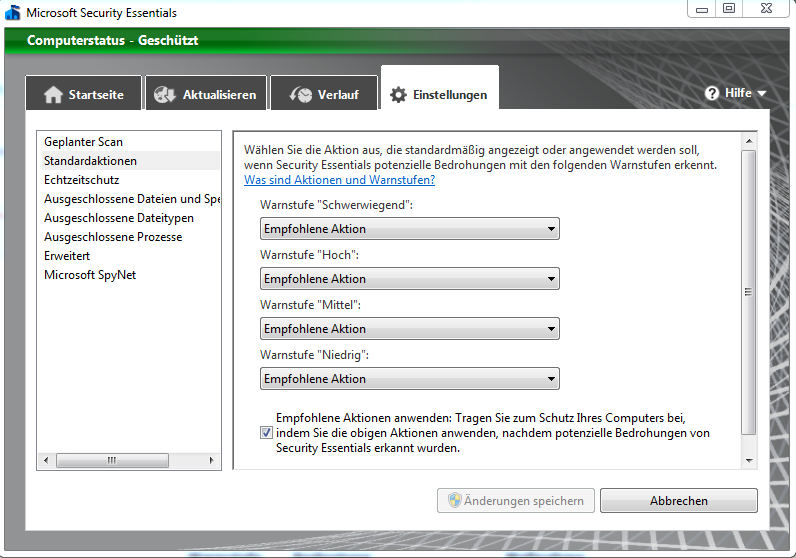This screenshot has height=558, width=796.
Task: Click the content pane scroll down arrow
Action: [x=749, y=461]
